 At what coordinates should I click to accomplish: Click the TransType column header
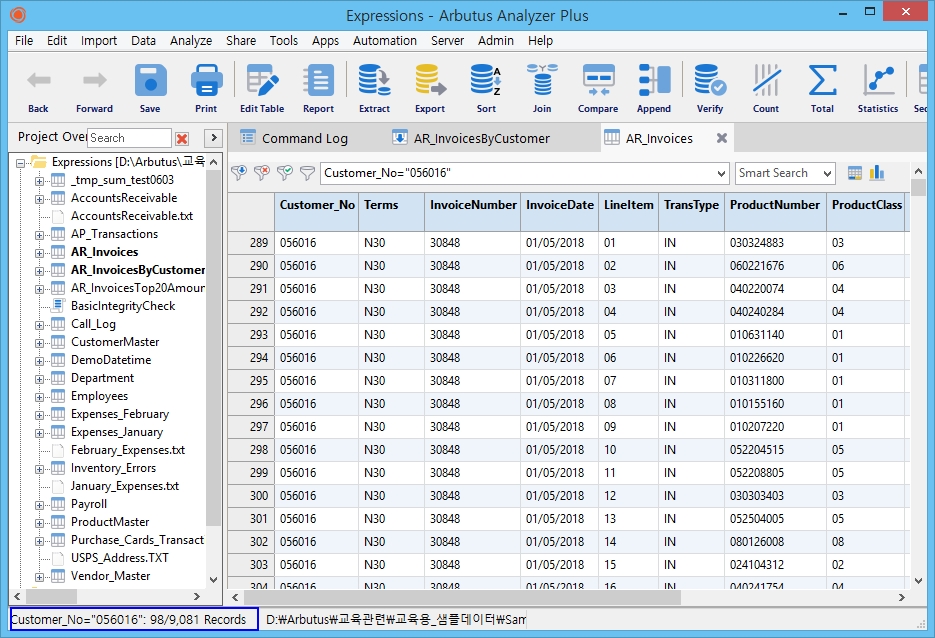coord(692,212)
